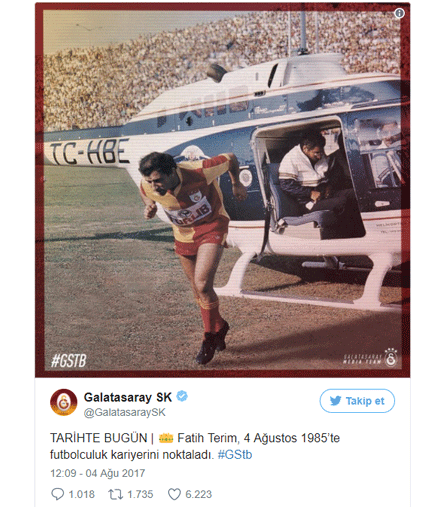Click the #GSTB watermark on photo
The image size is (446, 507).
(x=69, y=360)
